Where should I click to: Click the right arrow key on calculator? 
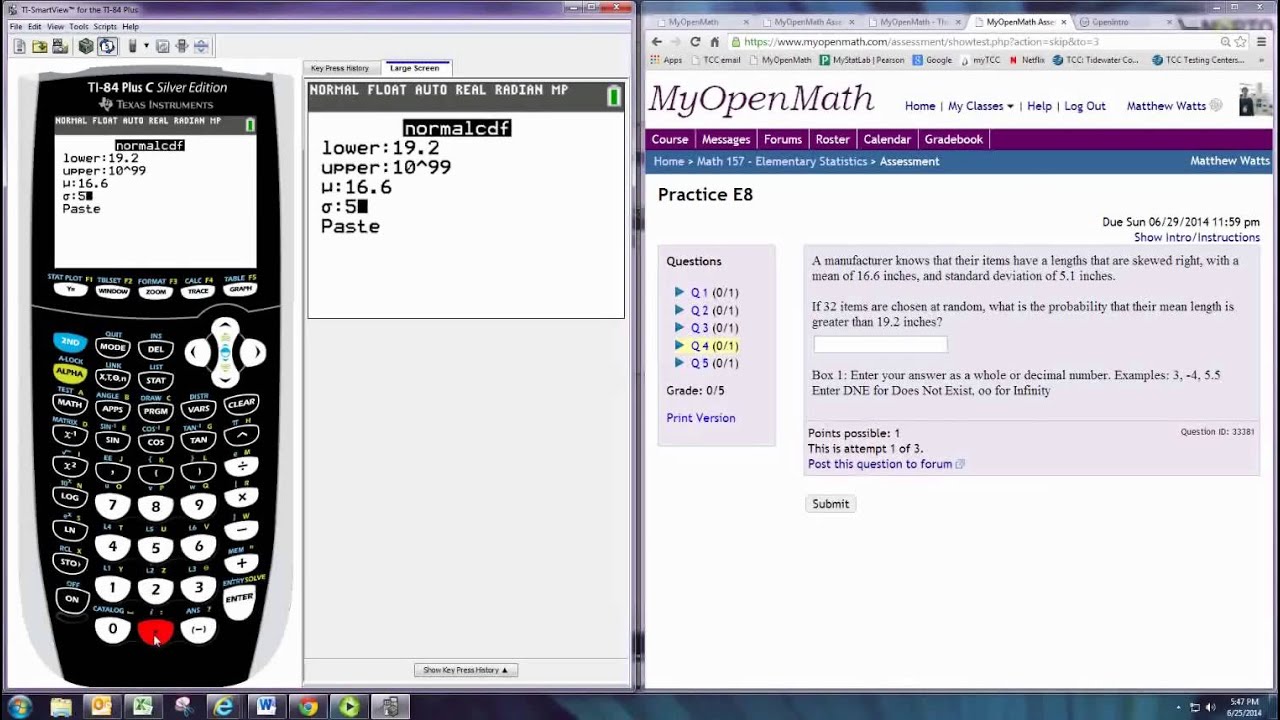[x=254, y=352]
